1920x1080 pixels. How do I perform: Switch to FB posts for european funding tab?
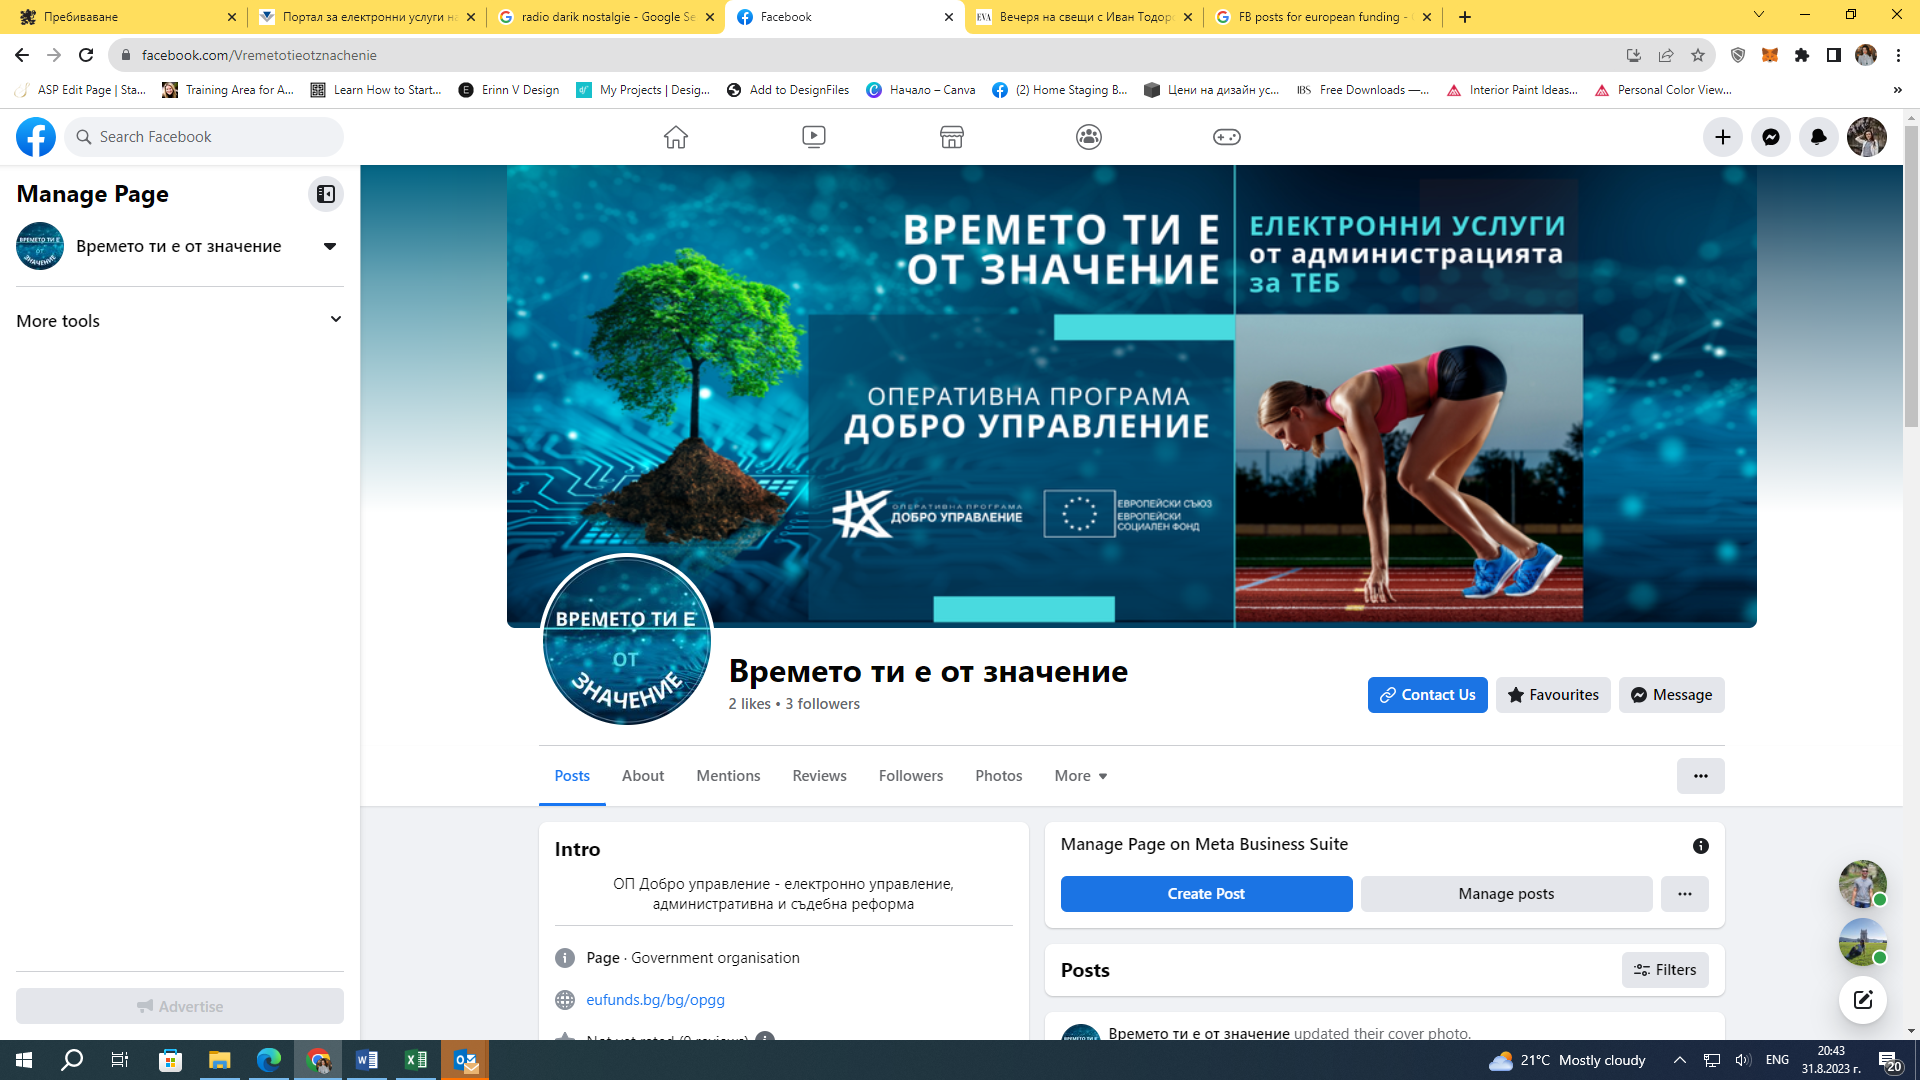1321,17
